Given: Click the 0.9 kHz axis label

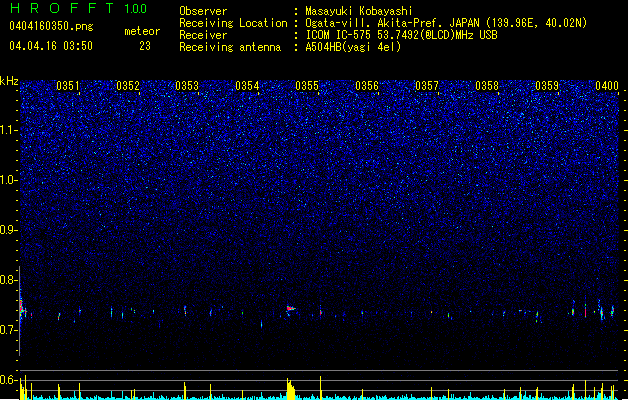Looking at the screenshot, I should coord(9,230).
